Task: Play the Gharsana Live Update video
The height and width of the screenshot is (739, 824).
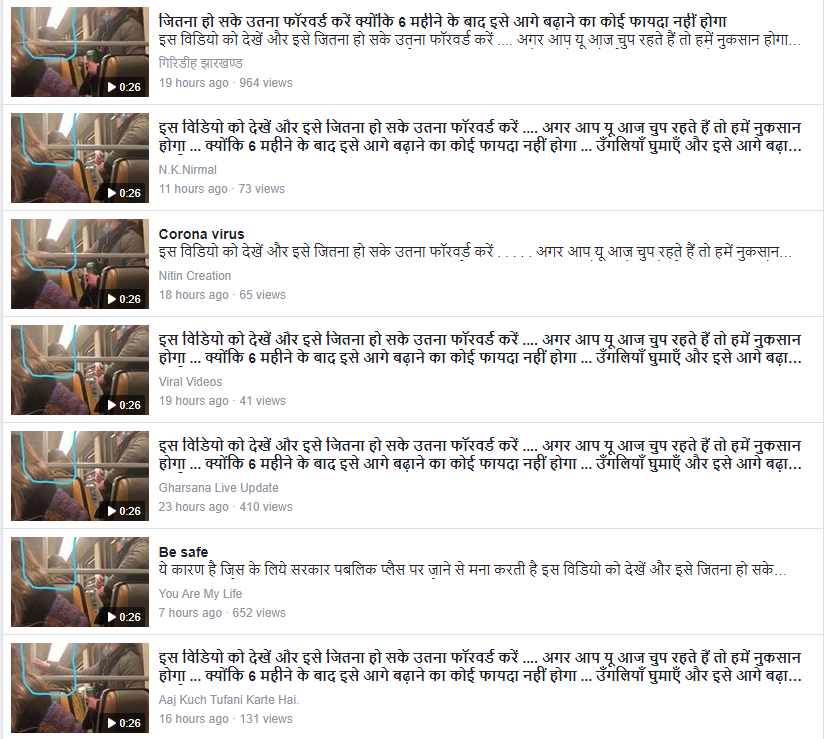Action: pos(80,476)
